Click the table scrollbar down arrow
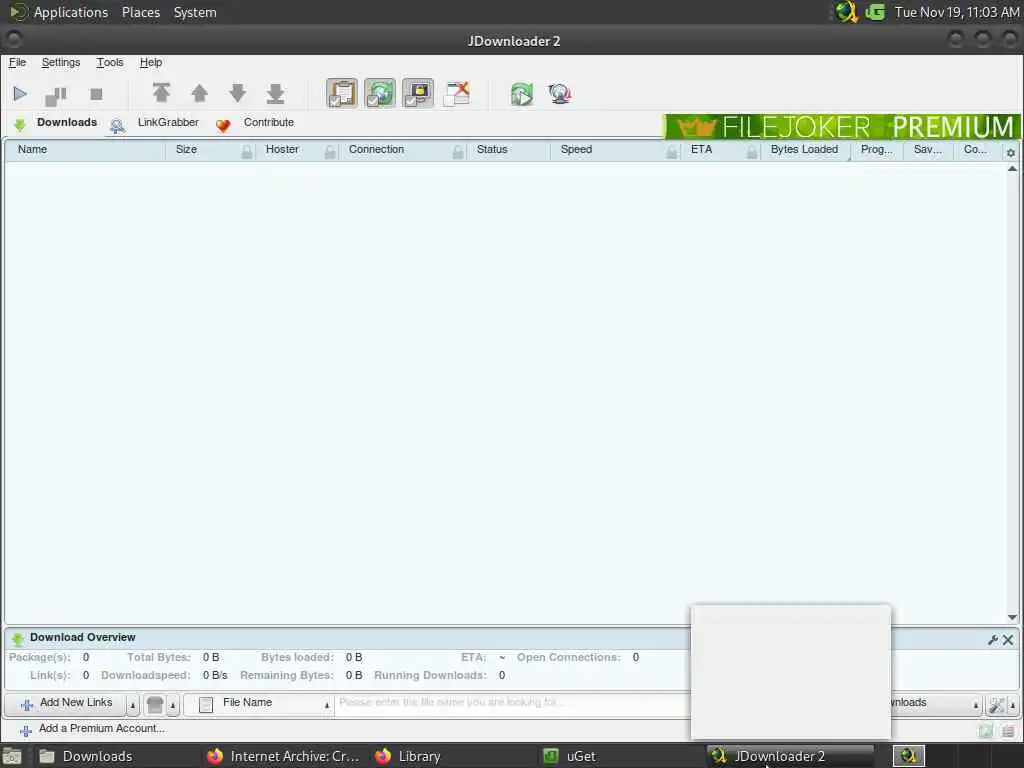Viewport: 1024px width, 768px height. (1012, 617)
